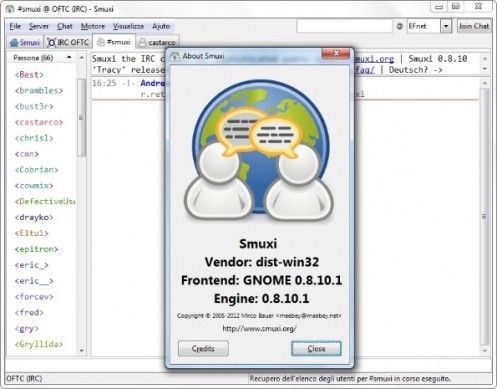Image resolution: width=497 pixels, height=389 pixels.
Task: Click the chat name input field
Action: coord(344,26)
